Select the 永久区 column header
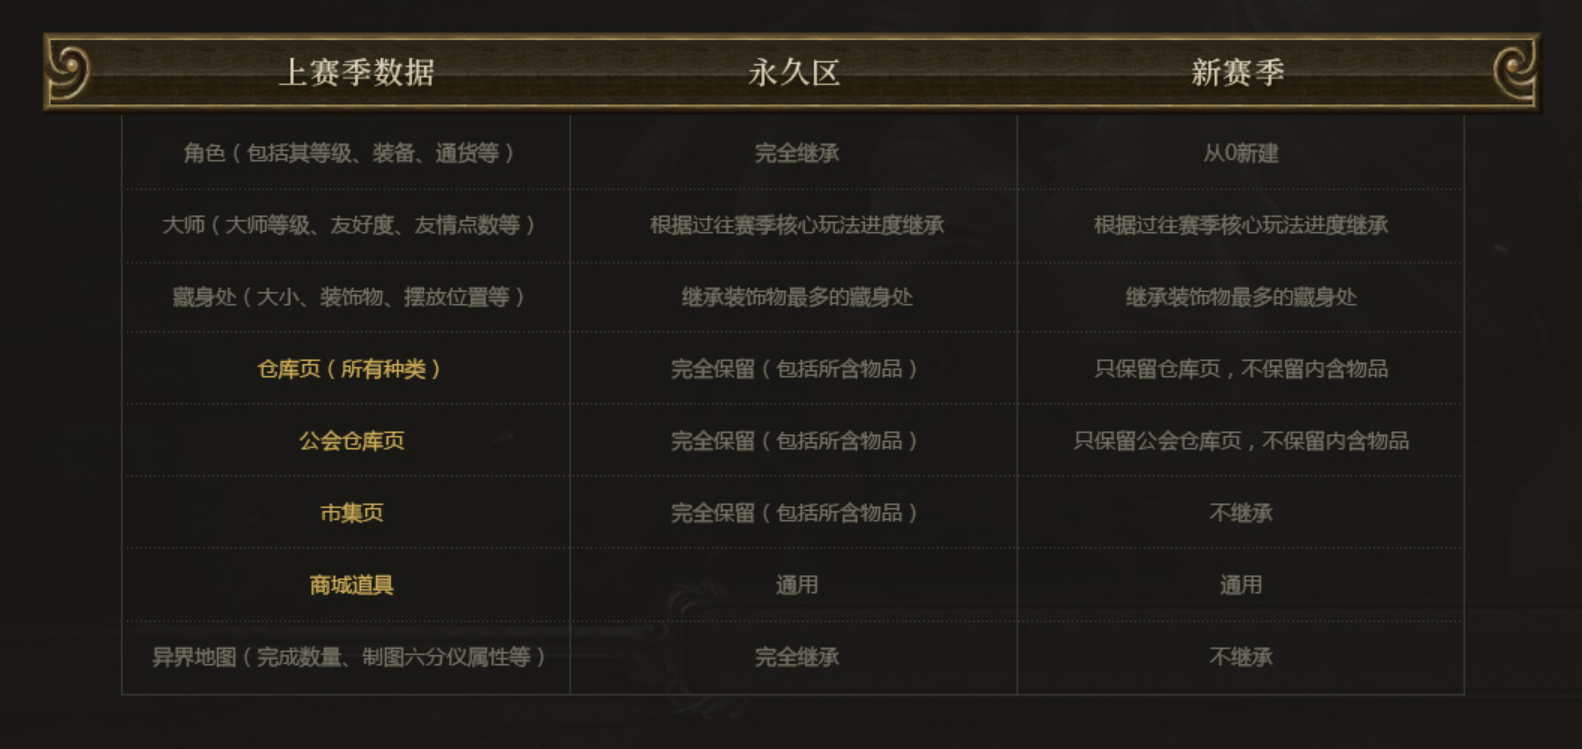 pos(794,72)
